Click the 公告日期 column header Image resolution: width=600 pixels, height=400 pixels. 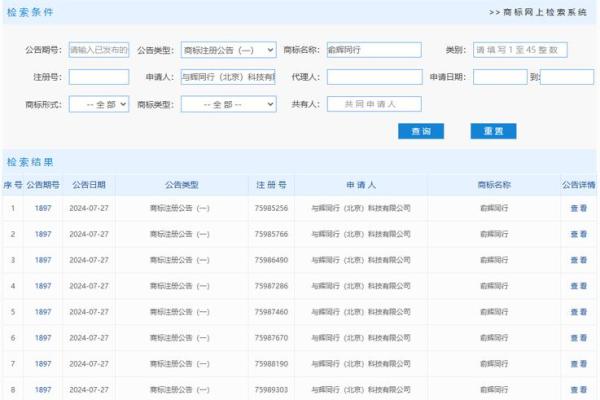click(x=89, y=185)
